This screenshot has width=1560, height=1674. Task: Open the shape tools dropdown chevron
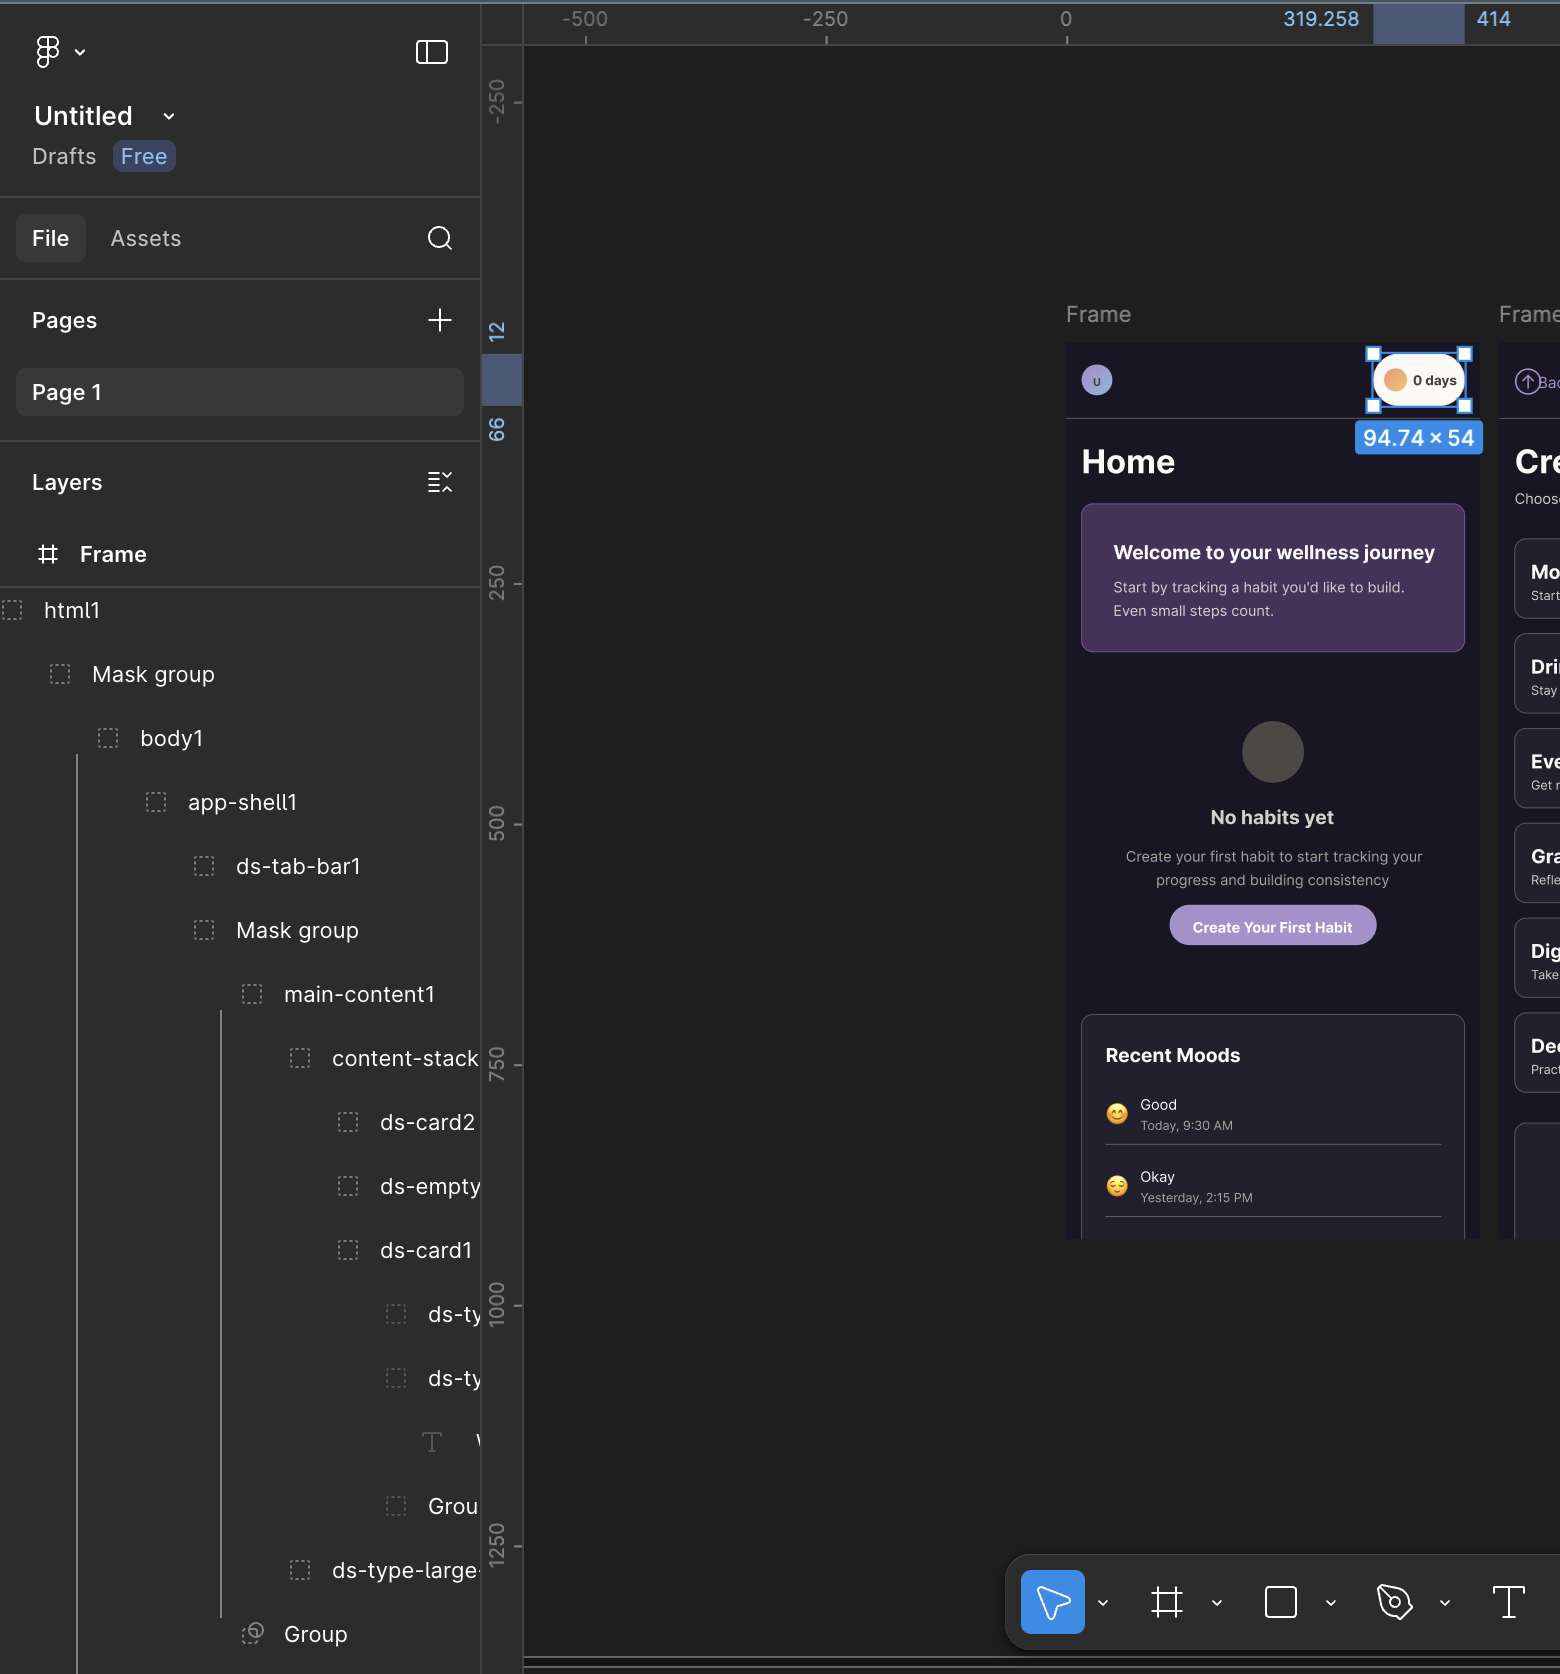(x=1331, y=1603)
